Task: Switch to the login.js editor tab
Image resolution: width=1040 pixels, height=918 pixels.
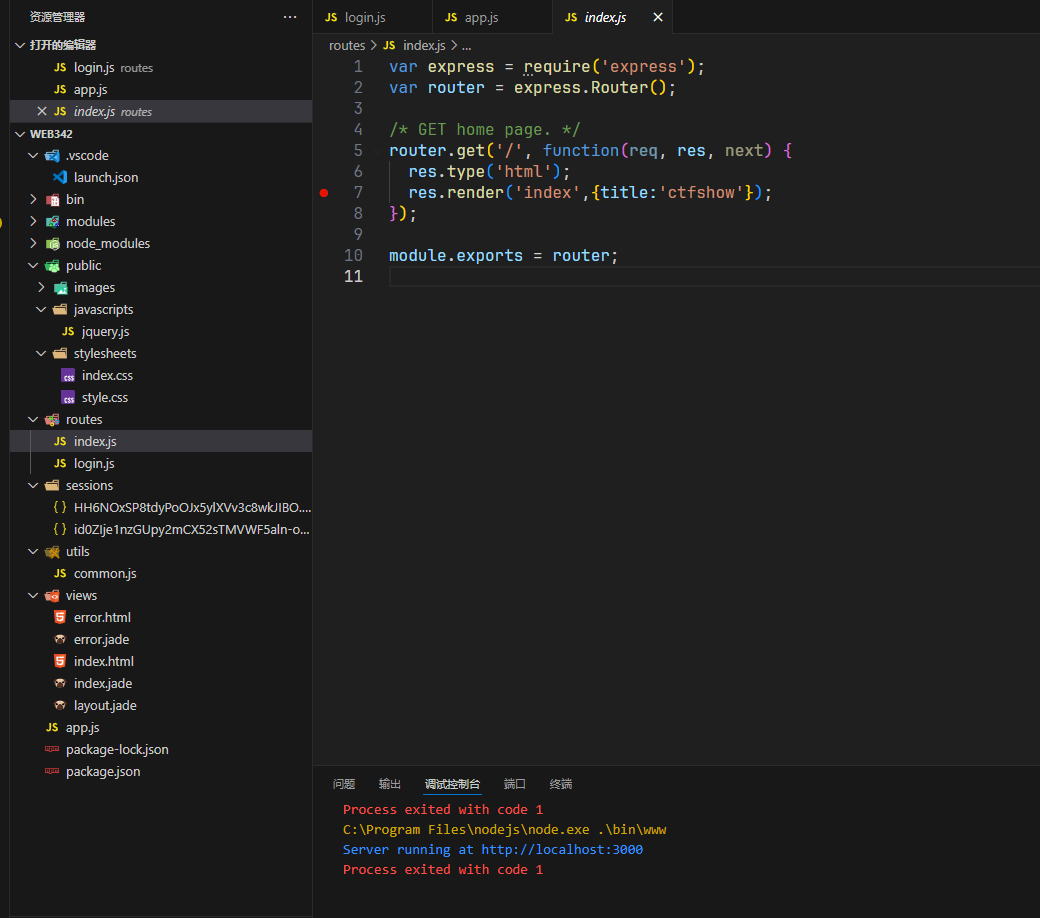Action: (365, 18)
